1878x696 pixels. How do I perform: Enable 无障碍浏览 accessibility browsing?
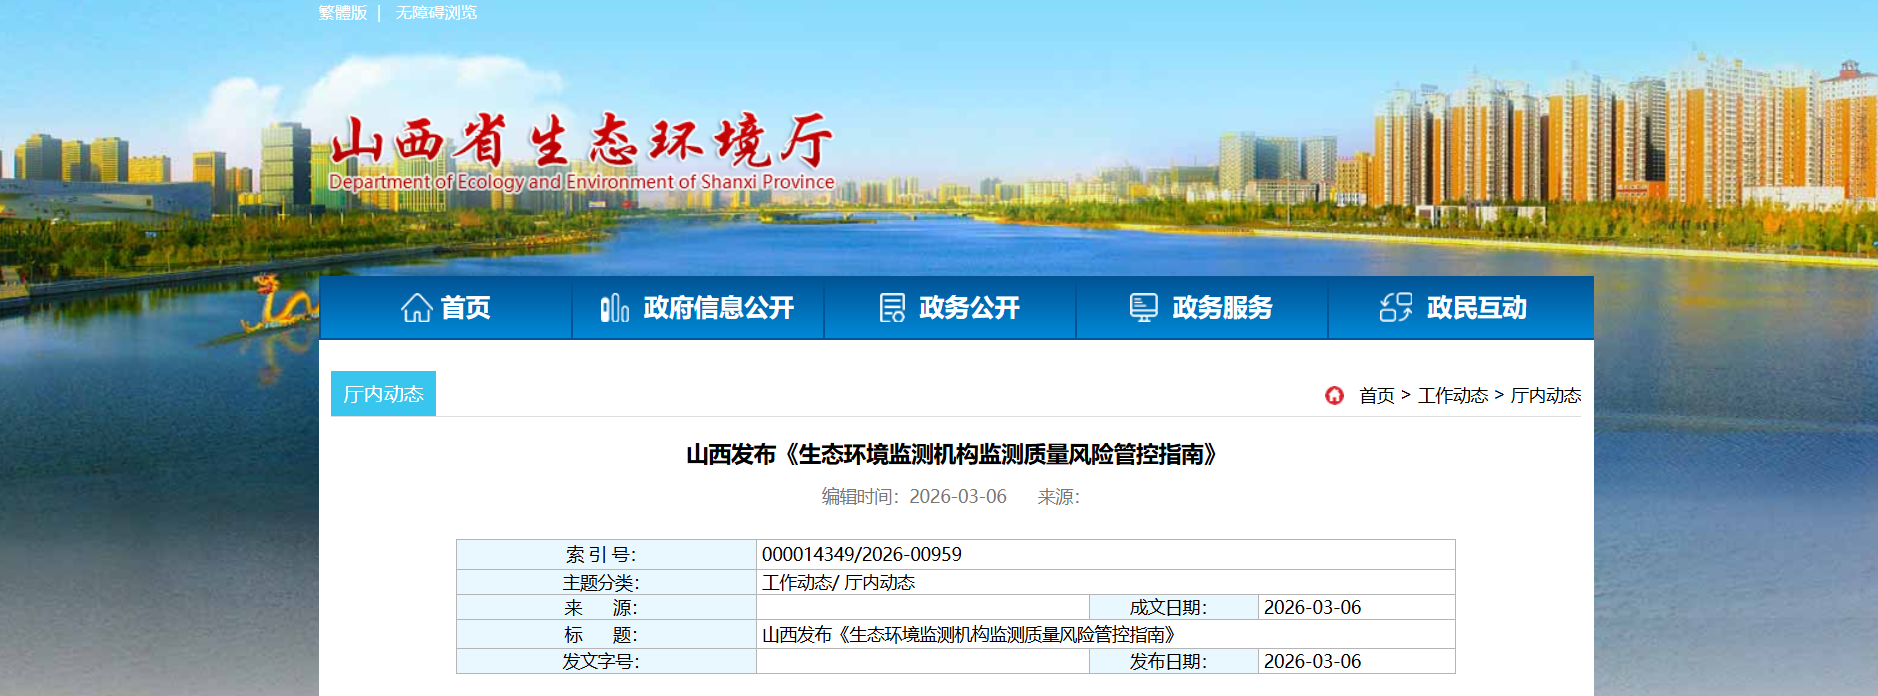pos(436,13)
